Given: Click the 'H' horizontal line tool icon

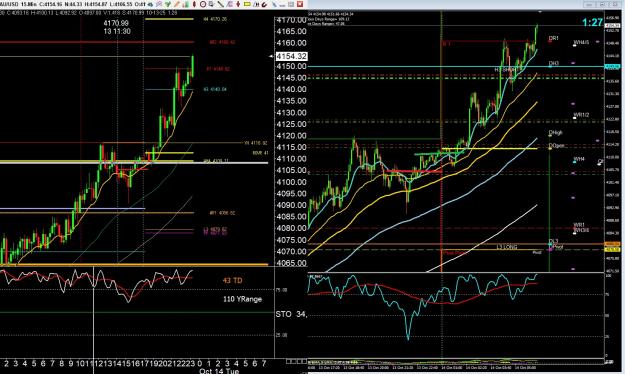Looking at the screenshot, I should pyautogui.click(x=256, y=4).
